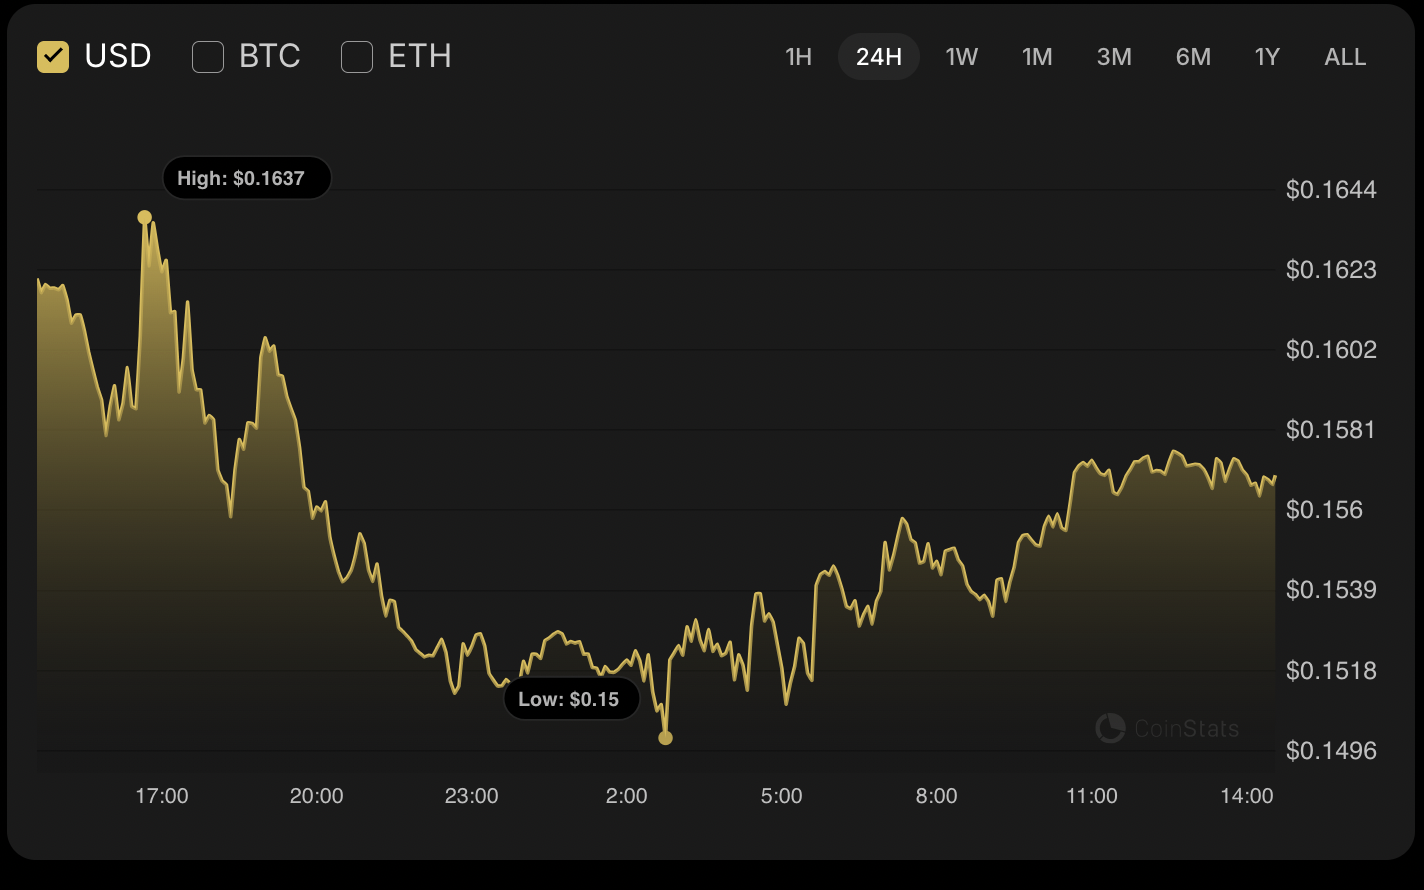The height and width of the screenshot is (890, 1424).
Task: Click the 14:00 time axis label
Action: (x=1247, y=796)
